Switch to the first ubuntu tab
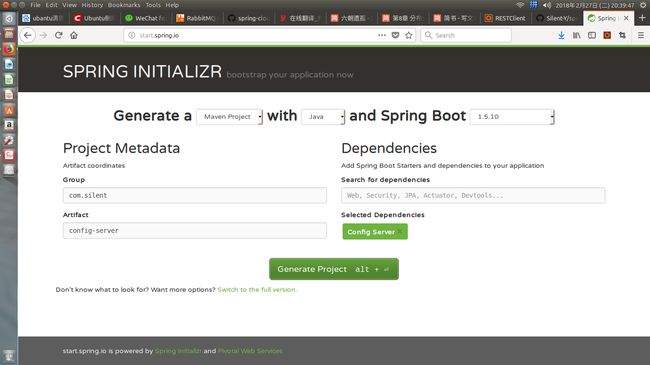 pos(44,18)
